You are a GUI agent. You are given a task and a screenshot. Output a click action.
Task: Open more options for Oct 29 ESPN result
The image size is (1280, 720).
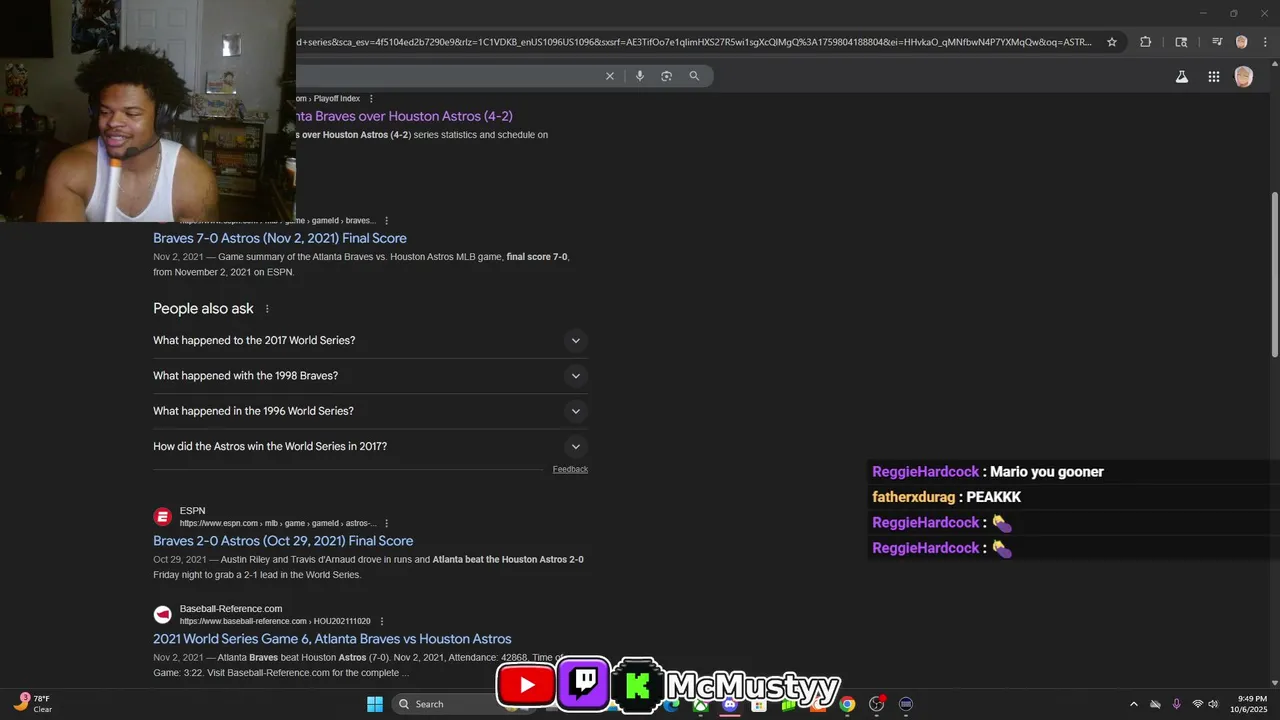tap(386, 523)
